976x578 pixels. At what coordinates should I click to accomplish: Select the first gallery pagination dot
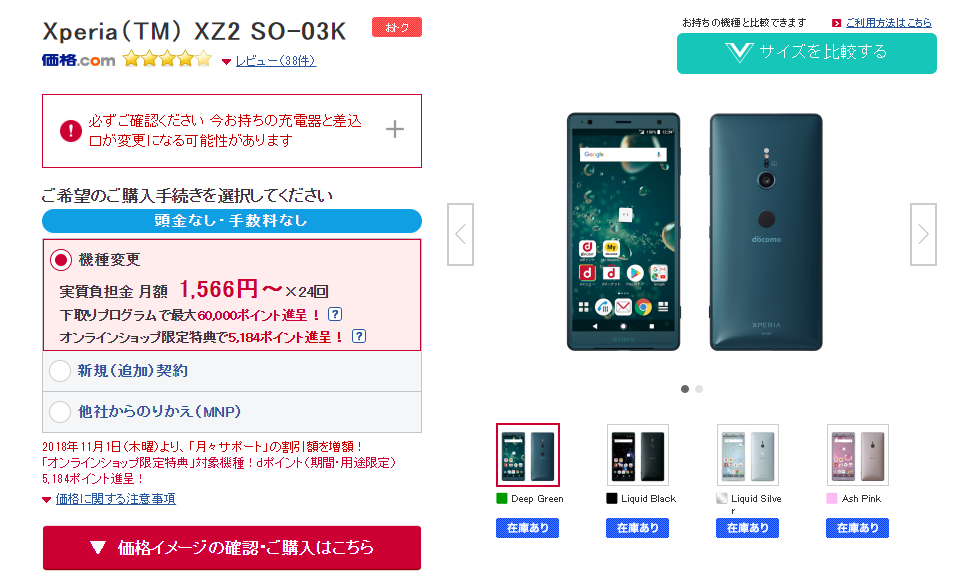pyautogui.click(x=685, y=389)
